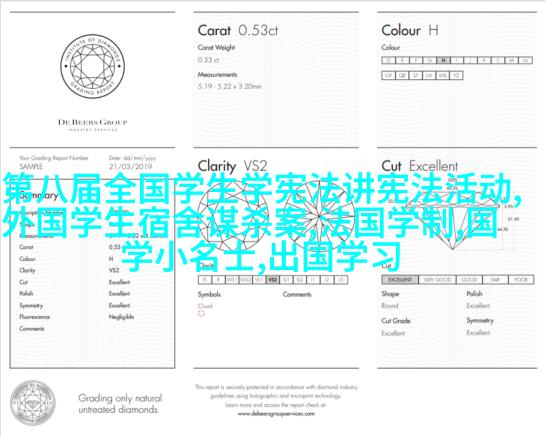This screenshot has width=546, height=436.
Task: Click the holographic seal beside 'Grading only natural'
Action: tap(33, 403)
